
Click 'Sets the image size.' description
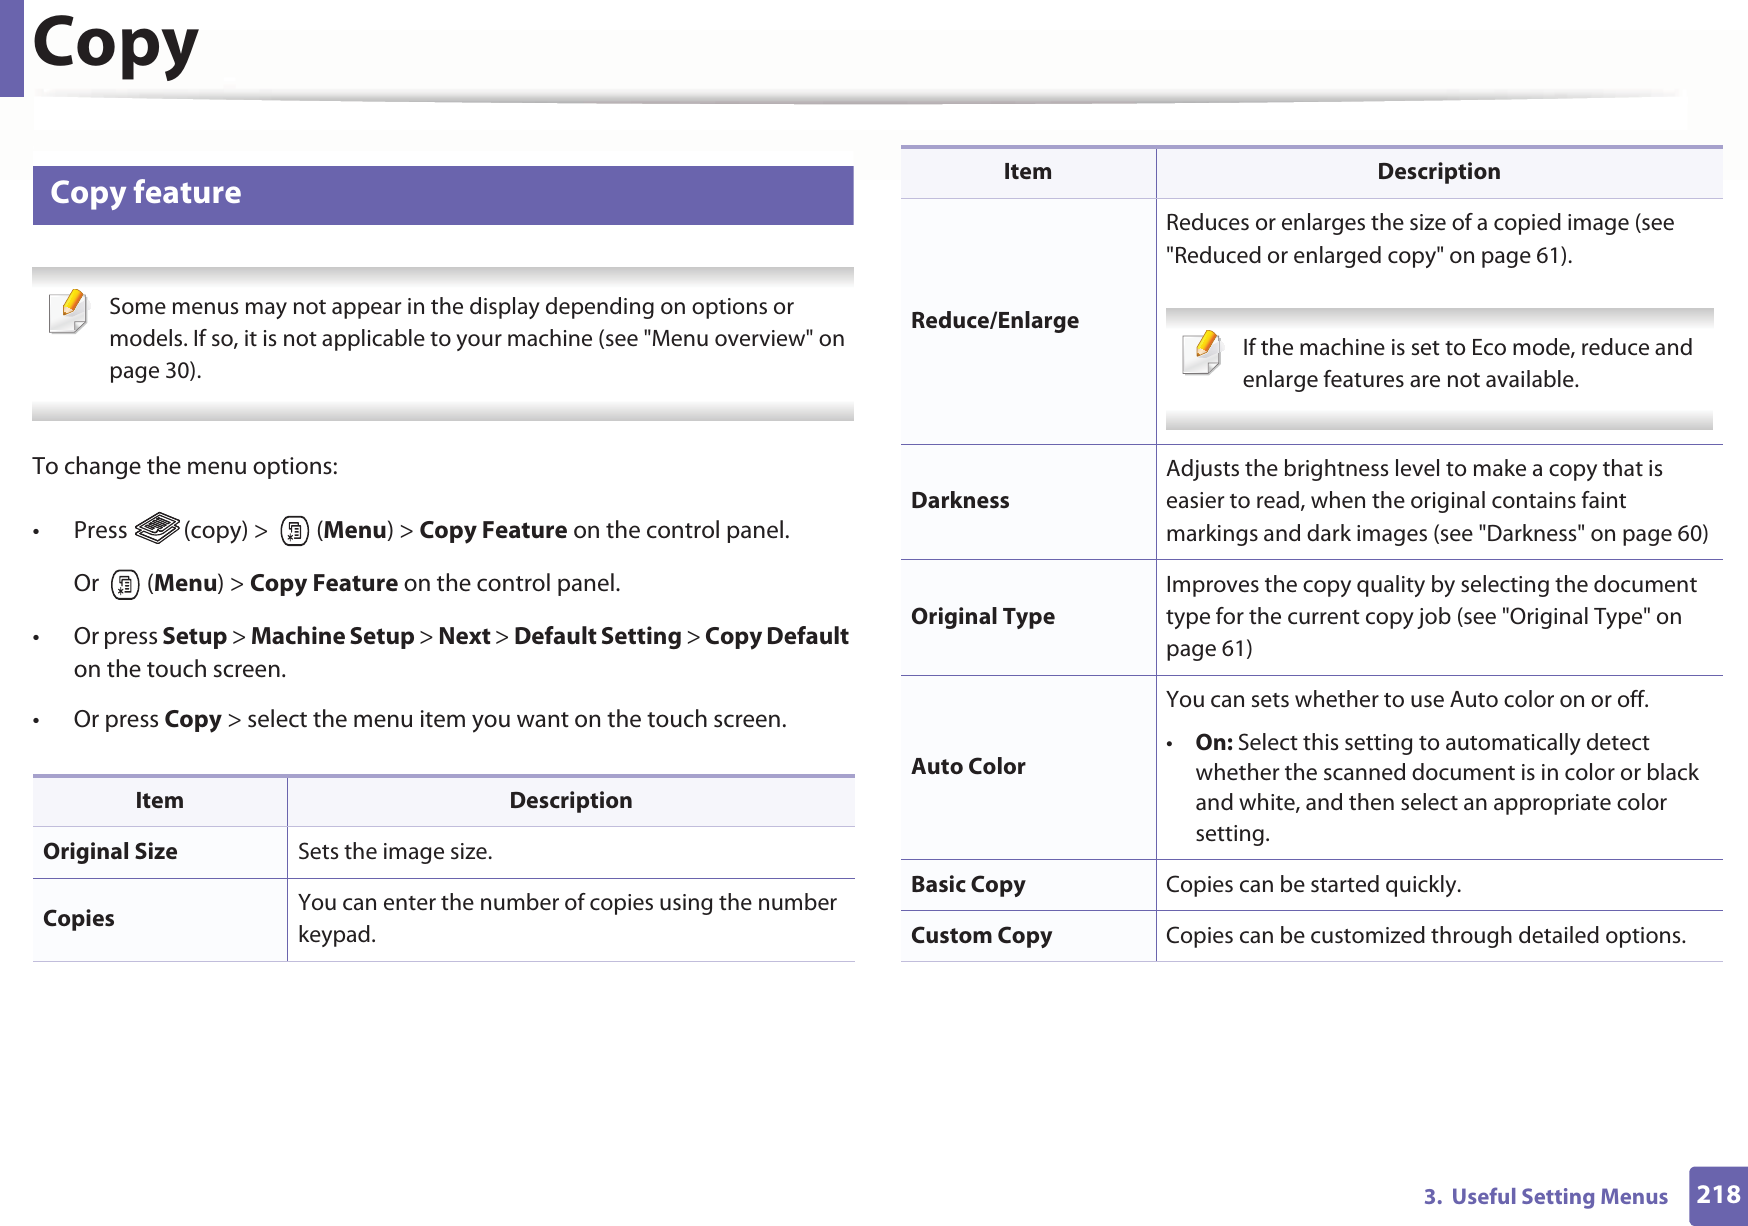395,851
